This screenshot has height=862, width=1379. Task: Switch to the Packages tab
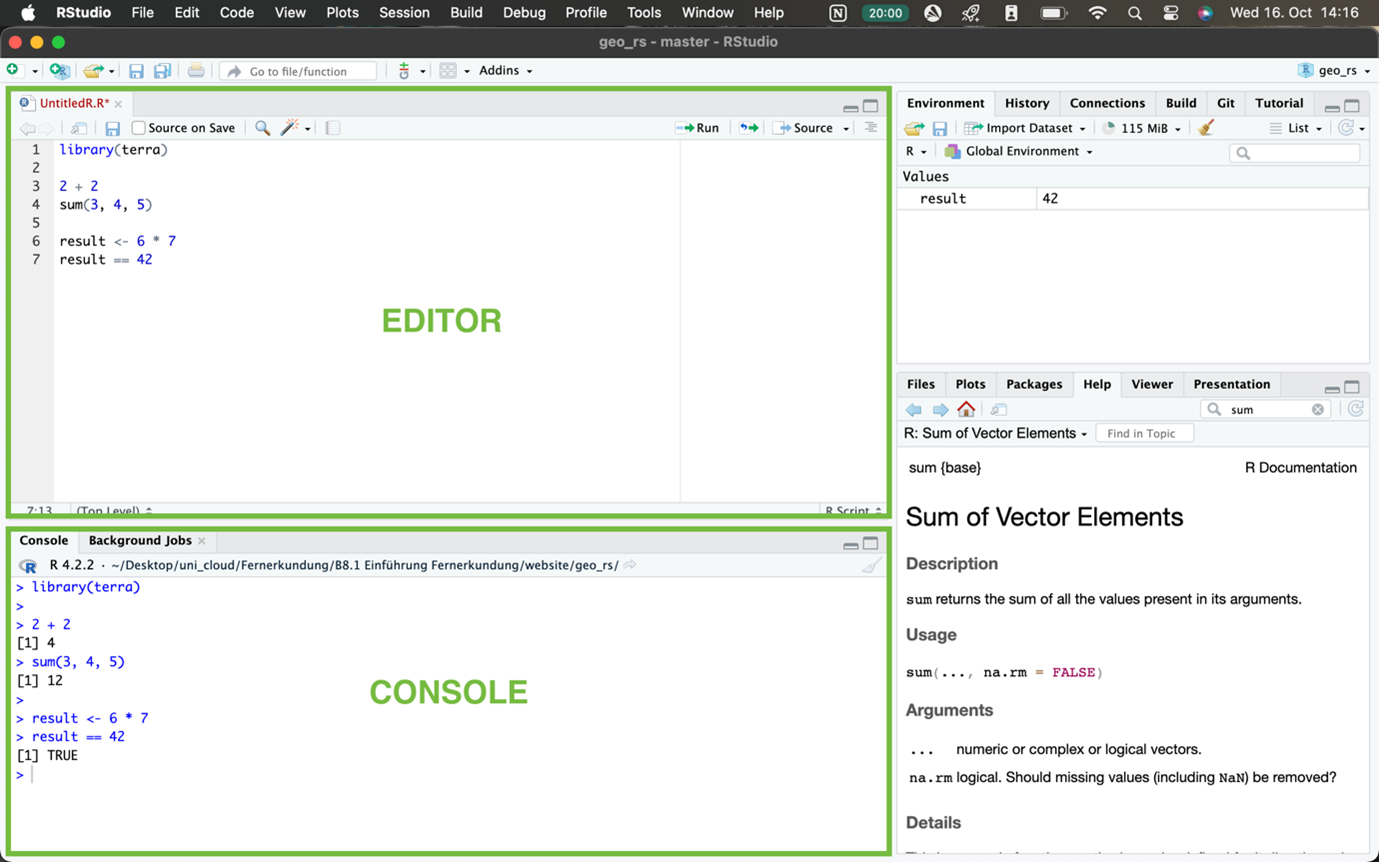click(x=1034, y=384)
